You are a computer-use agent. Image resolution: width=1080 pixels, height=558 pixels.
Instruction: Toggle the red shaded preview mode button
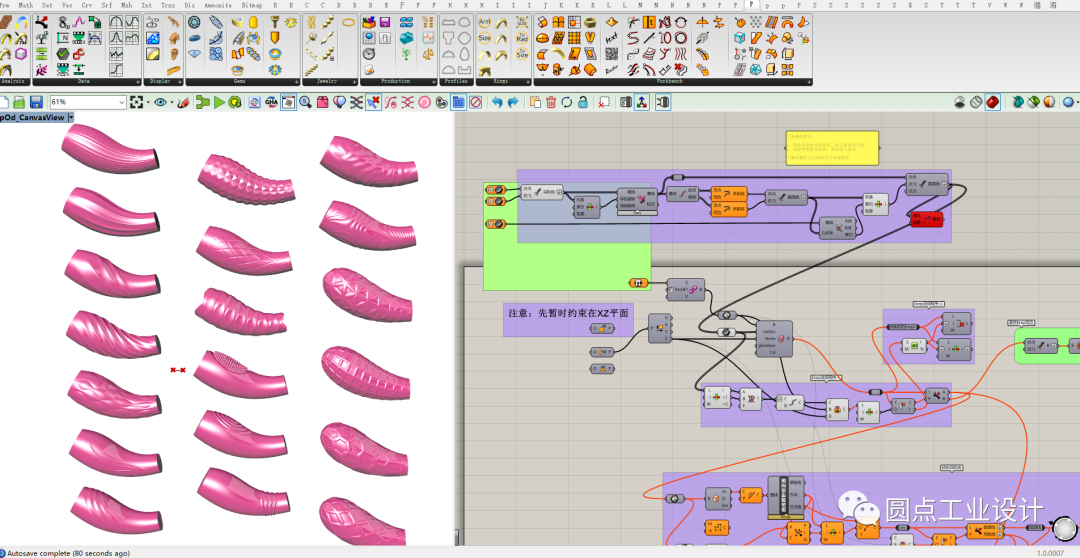coord(992,102)
